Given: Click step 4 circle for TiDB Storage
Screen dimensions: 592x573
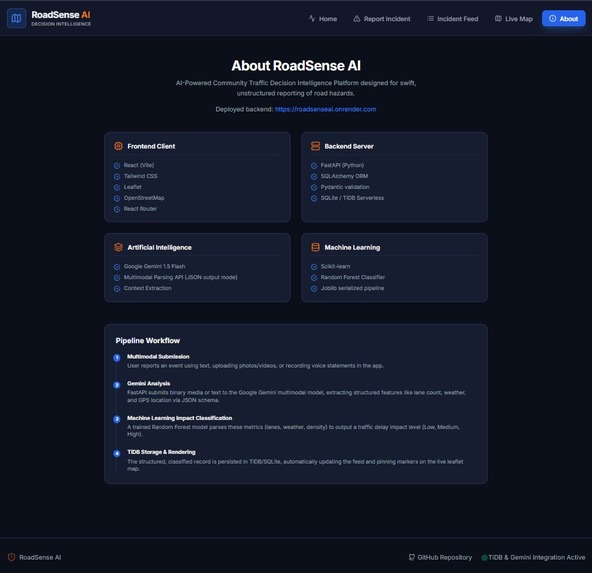Looking at the screenshot, I should 117,453.
